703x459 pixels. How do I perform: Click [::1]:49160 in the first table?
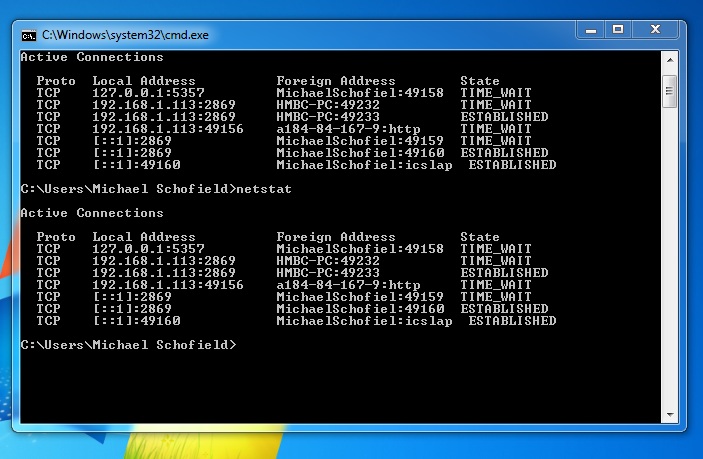137,165
